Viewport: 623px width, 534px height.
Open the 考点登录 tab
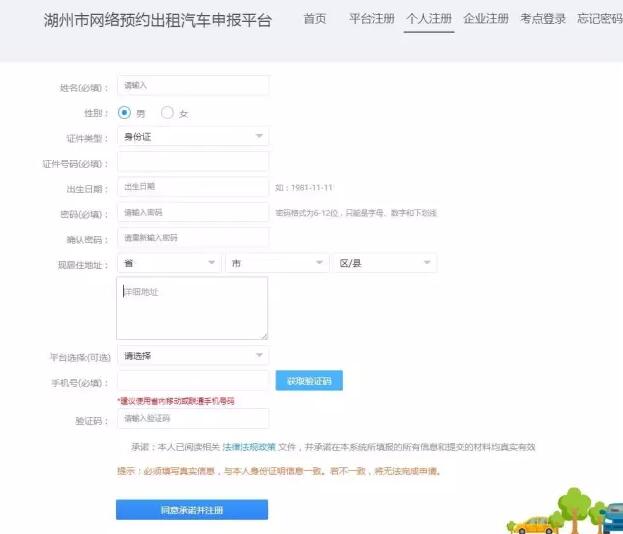[x=543, y=19]
